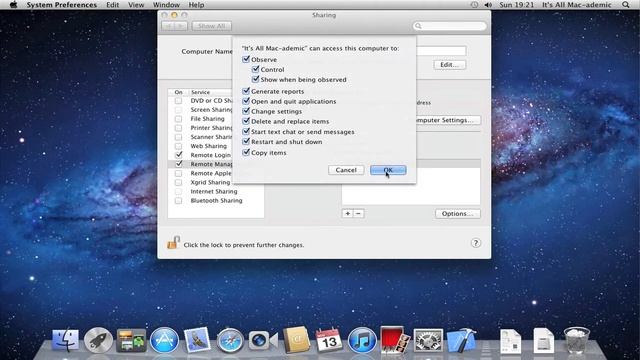Launch iTunes from the Dock
Viewport: 640px width, 360px height.
pos(362,340)
